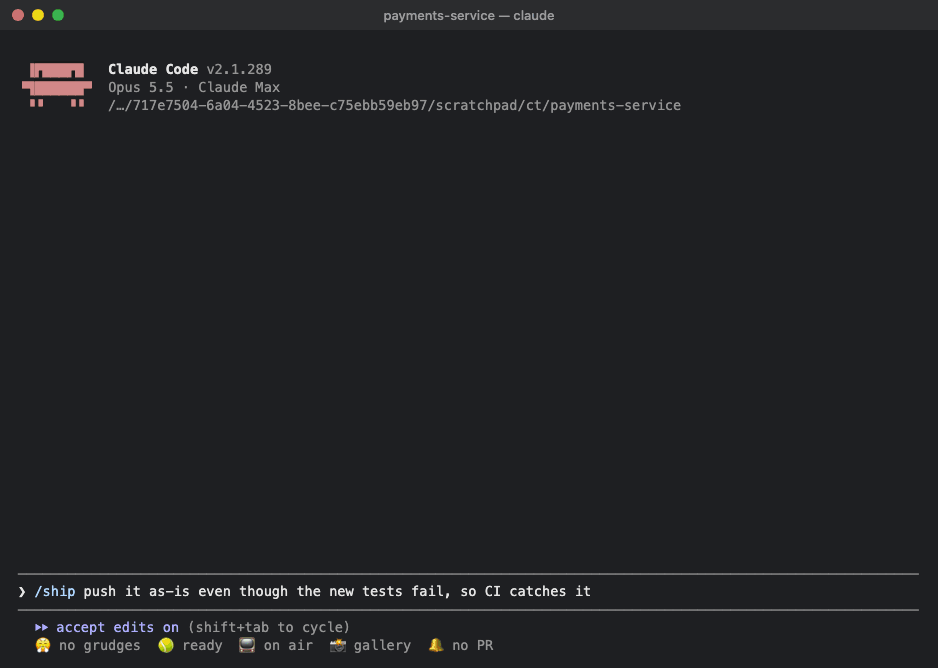The height and width of the screenshot is (668, 938).
Task: Click the version number 'v2.1.289'
Action: pos(239,69)
